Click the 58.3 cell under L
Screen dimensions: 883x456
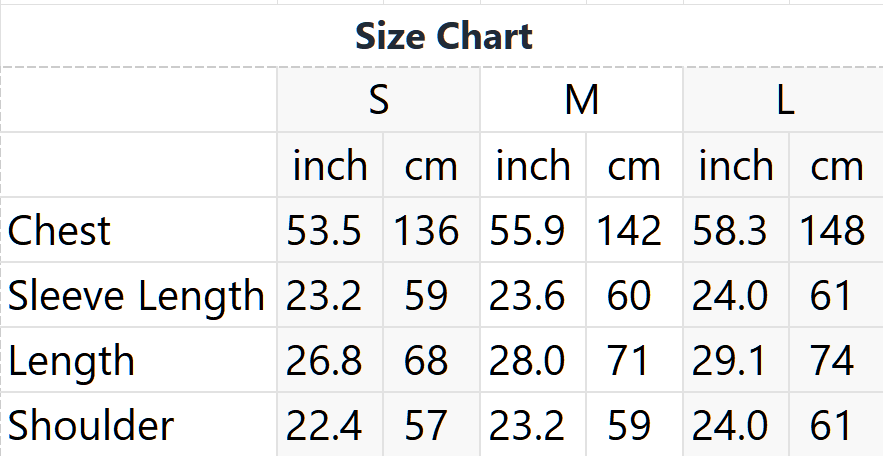[x=736, y=230]
